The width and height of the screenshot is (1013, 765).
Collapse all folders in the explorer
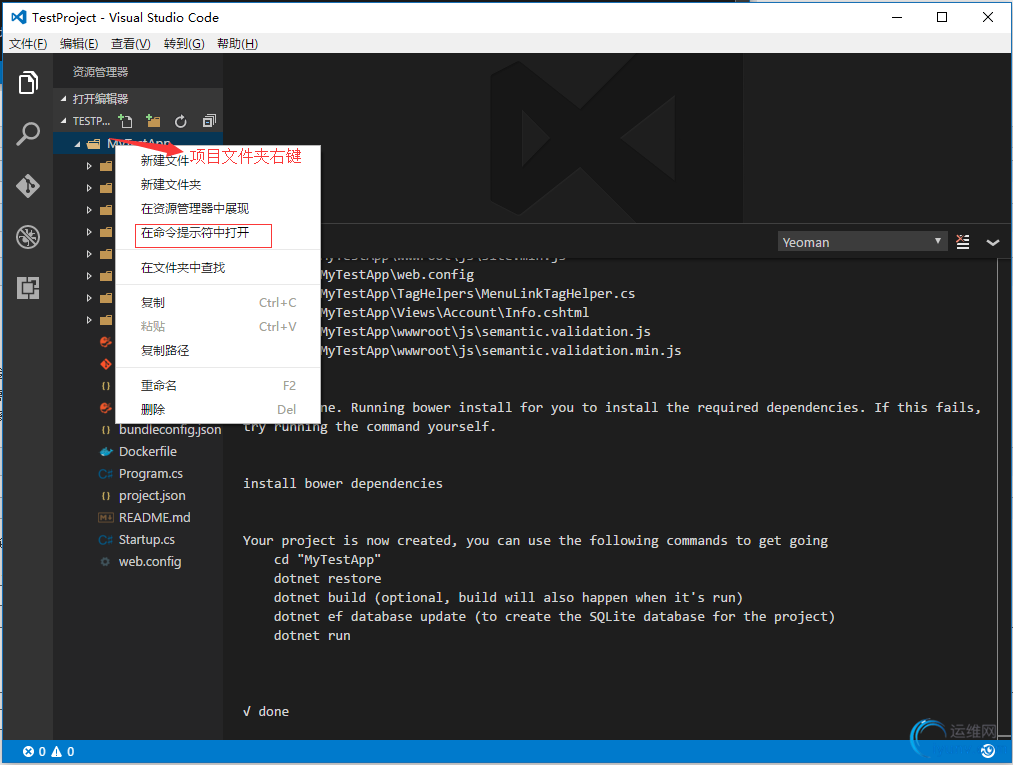(x=209, y=121)
